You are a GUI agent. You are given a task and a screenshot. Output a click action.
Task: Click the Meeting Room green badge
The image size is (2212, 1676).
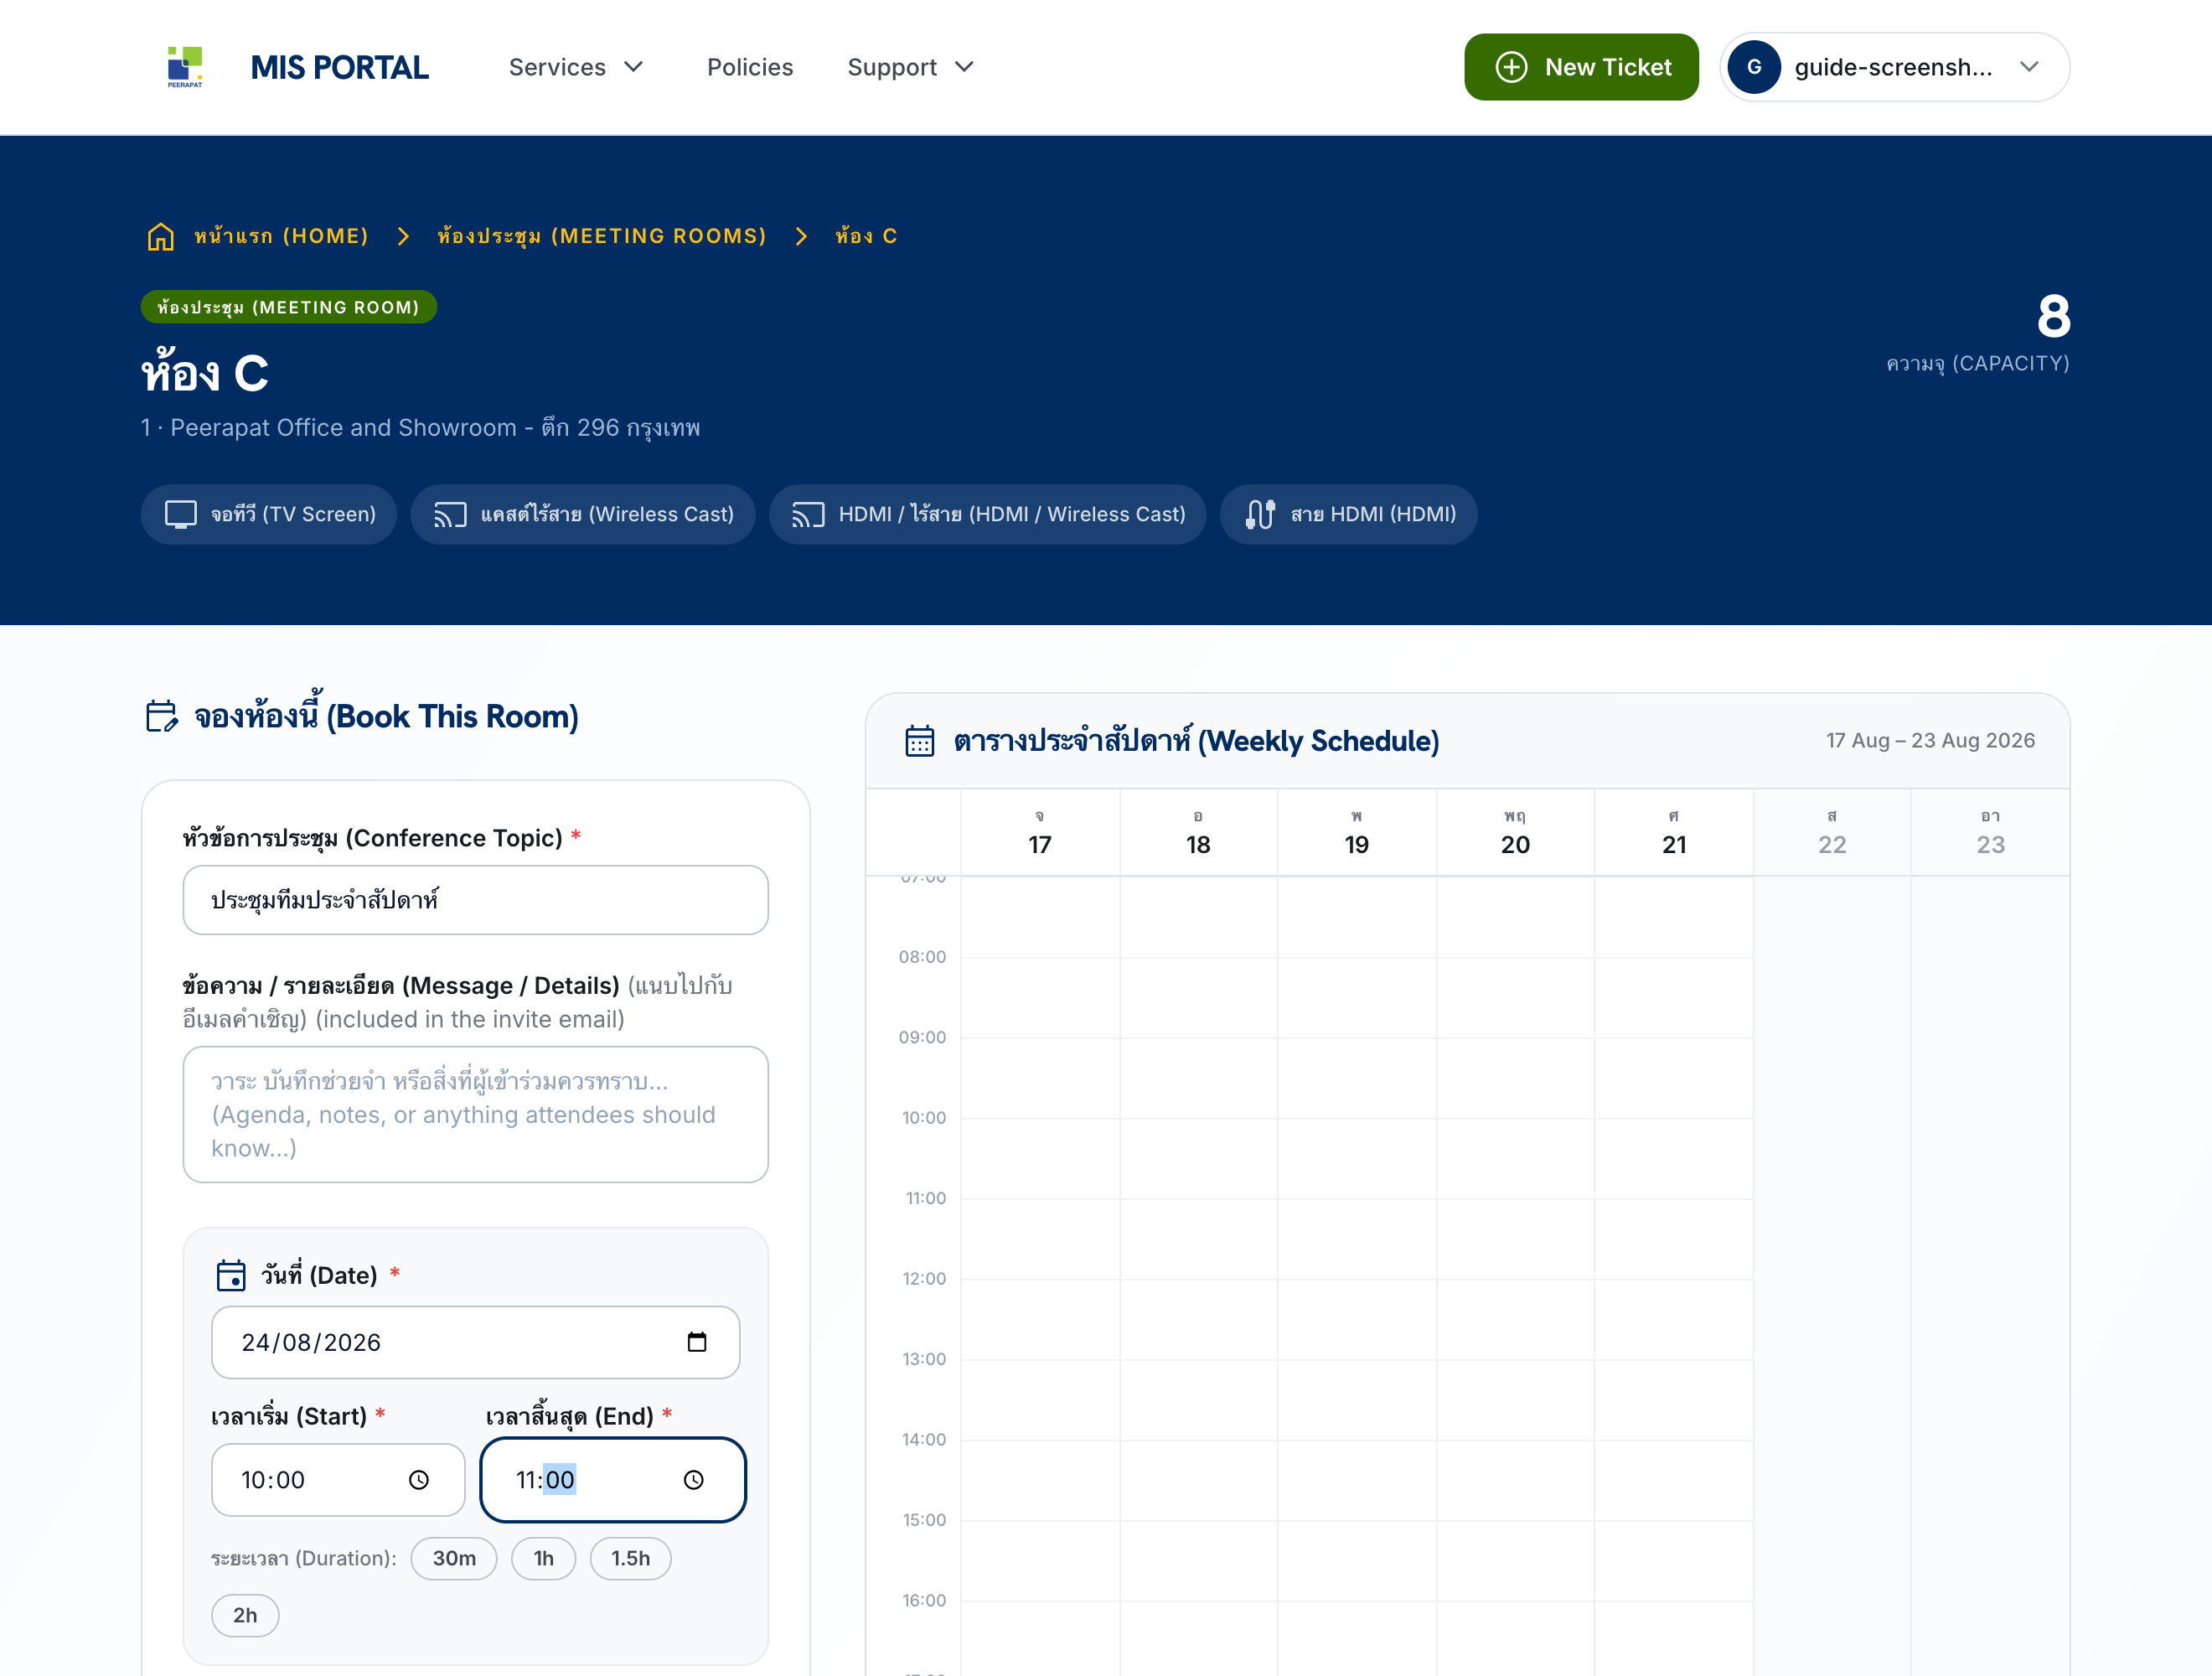click(x=289, y=307)
